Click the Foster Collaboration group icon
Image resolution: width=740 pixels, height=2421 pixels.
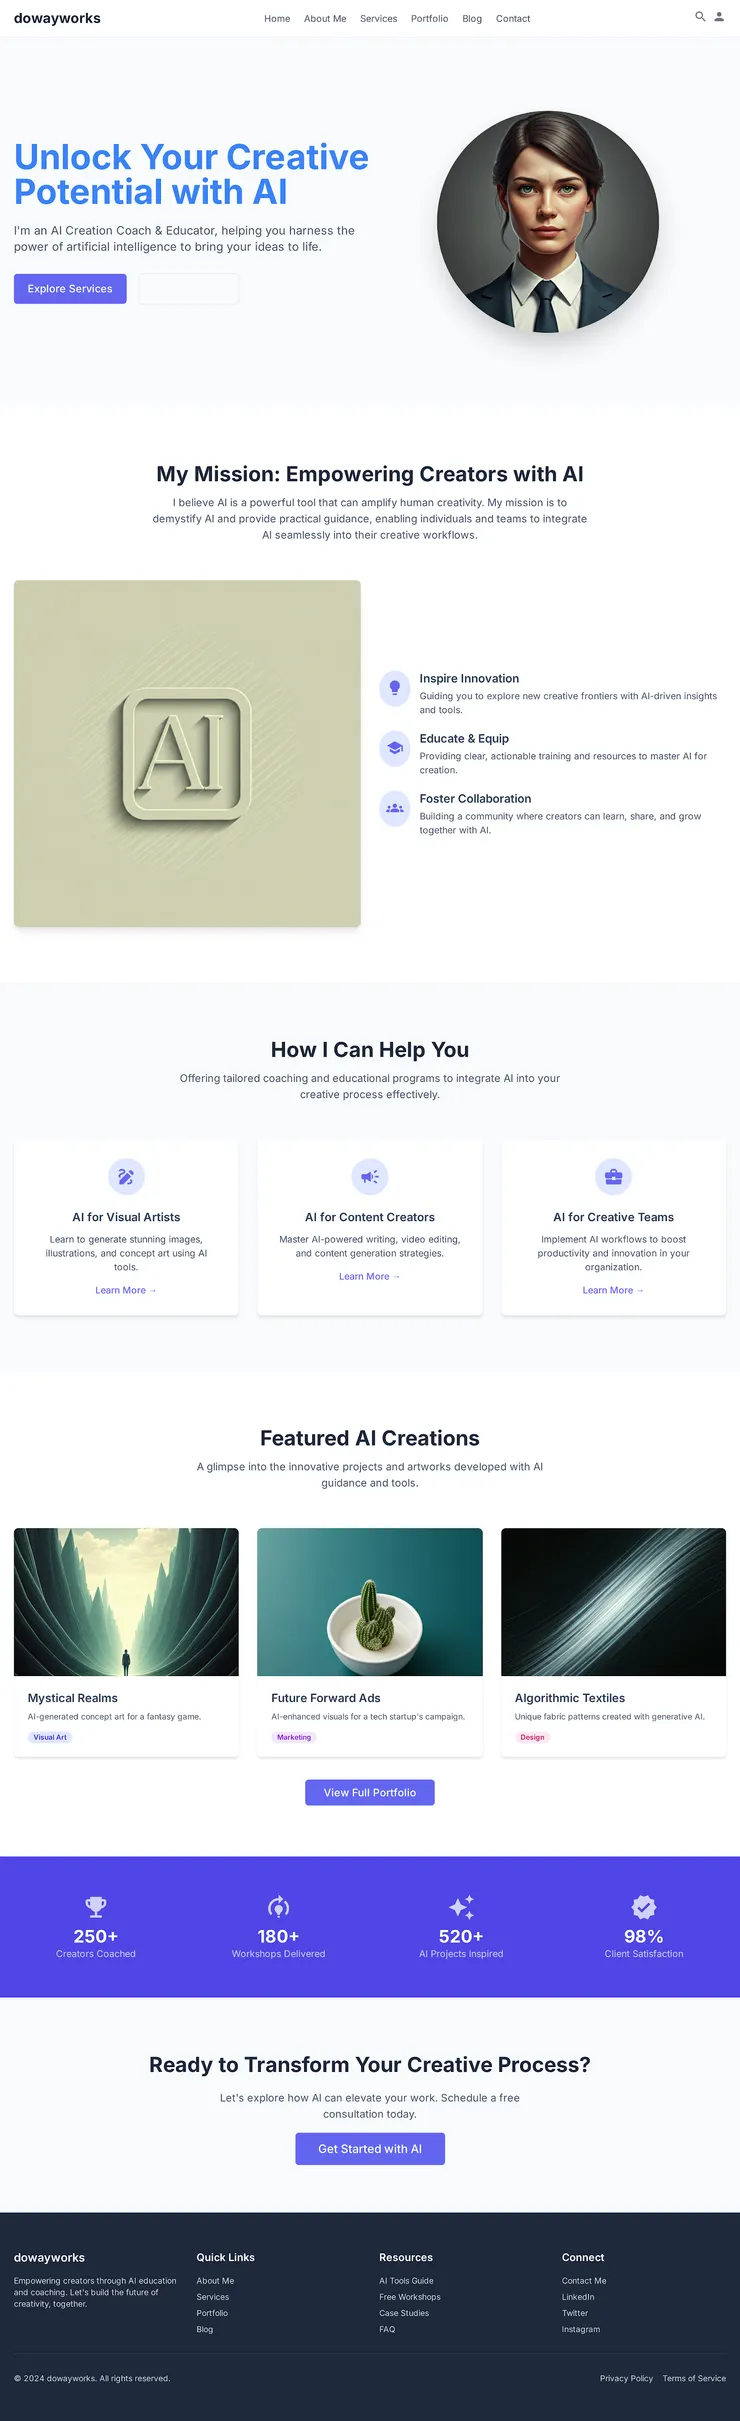[395, 807]
